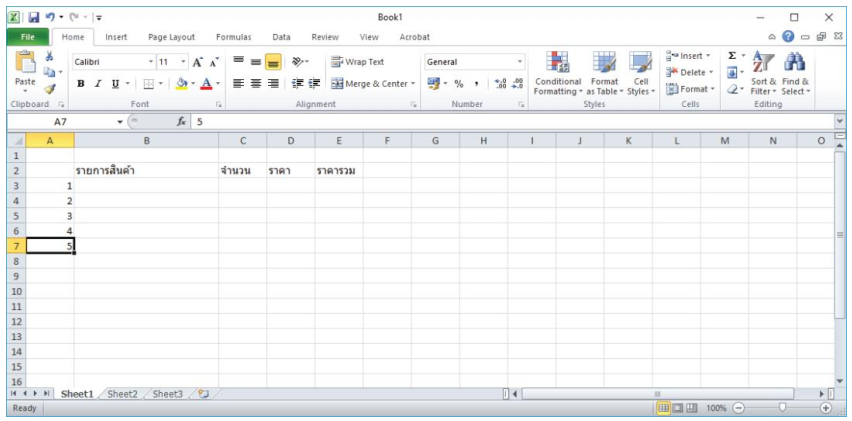Expand the General number format dropdown

520,62
